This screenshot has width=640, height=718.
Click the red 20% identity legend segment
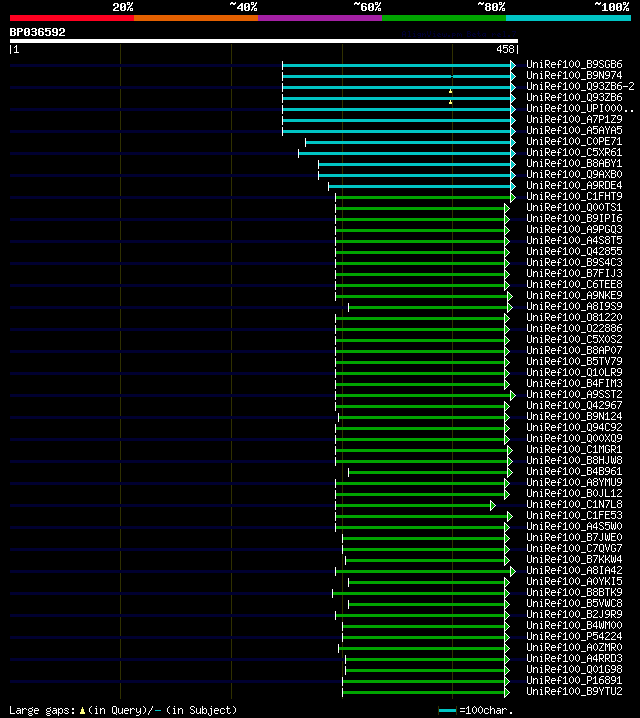(x=72, y=18)
